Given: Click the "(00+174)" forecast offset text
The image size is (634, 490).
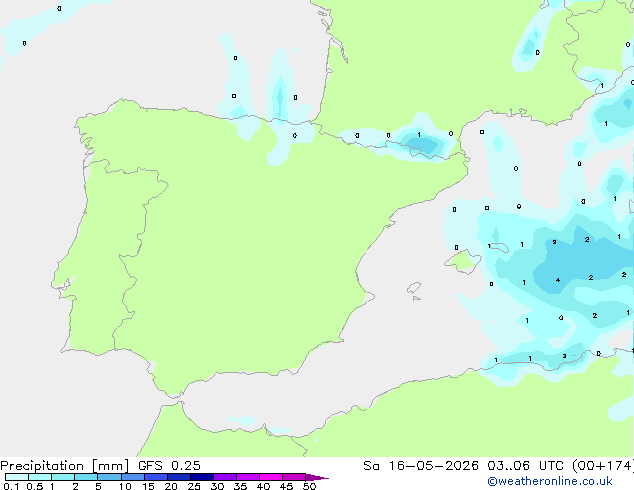Looking at the screenshot, I should click(x=603, y=466).
